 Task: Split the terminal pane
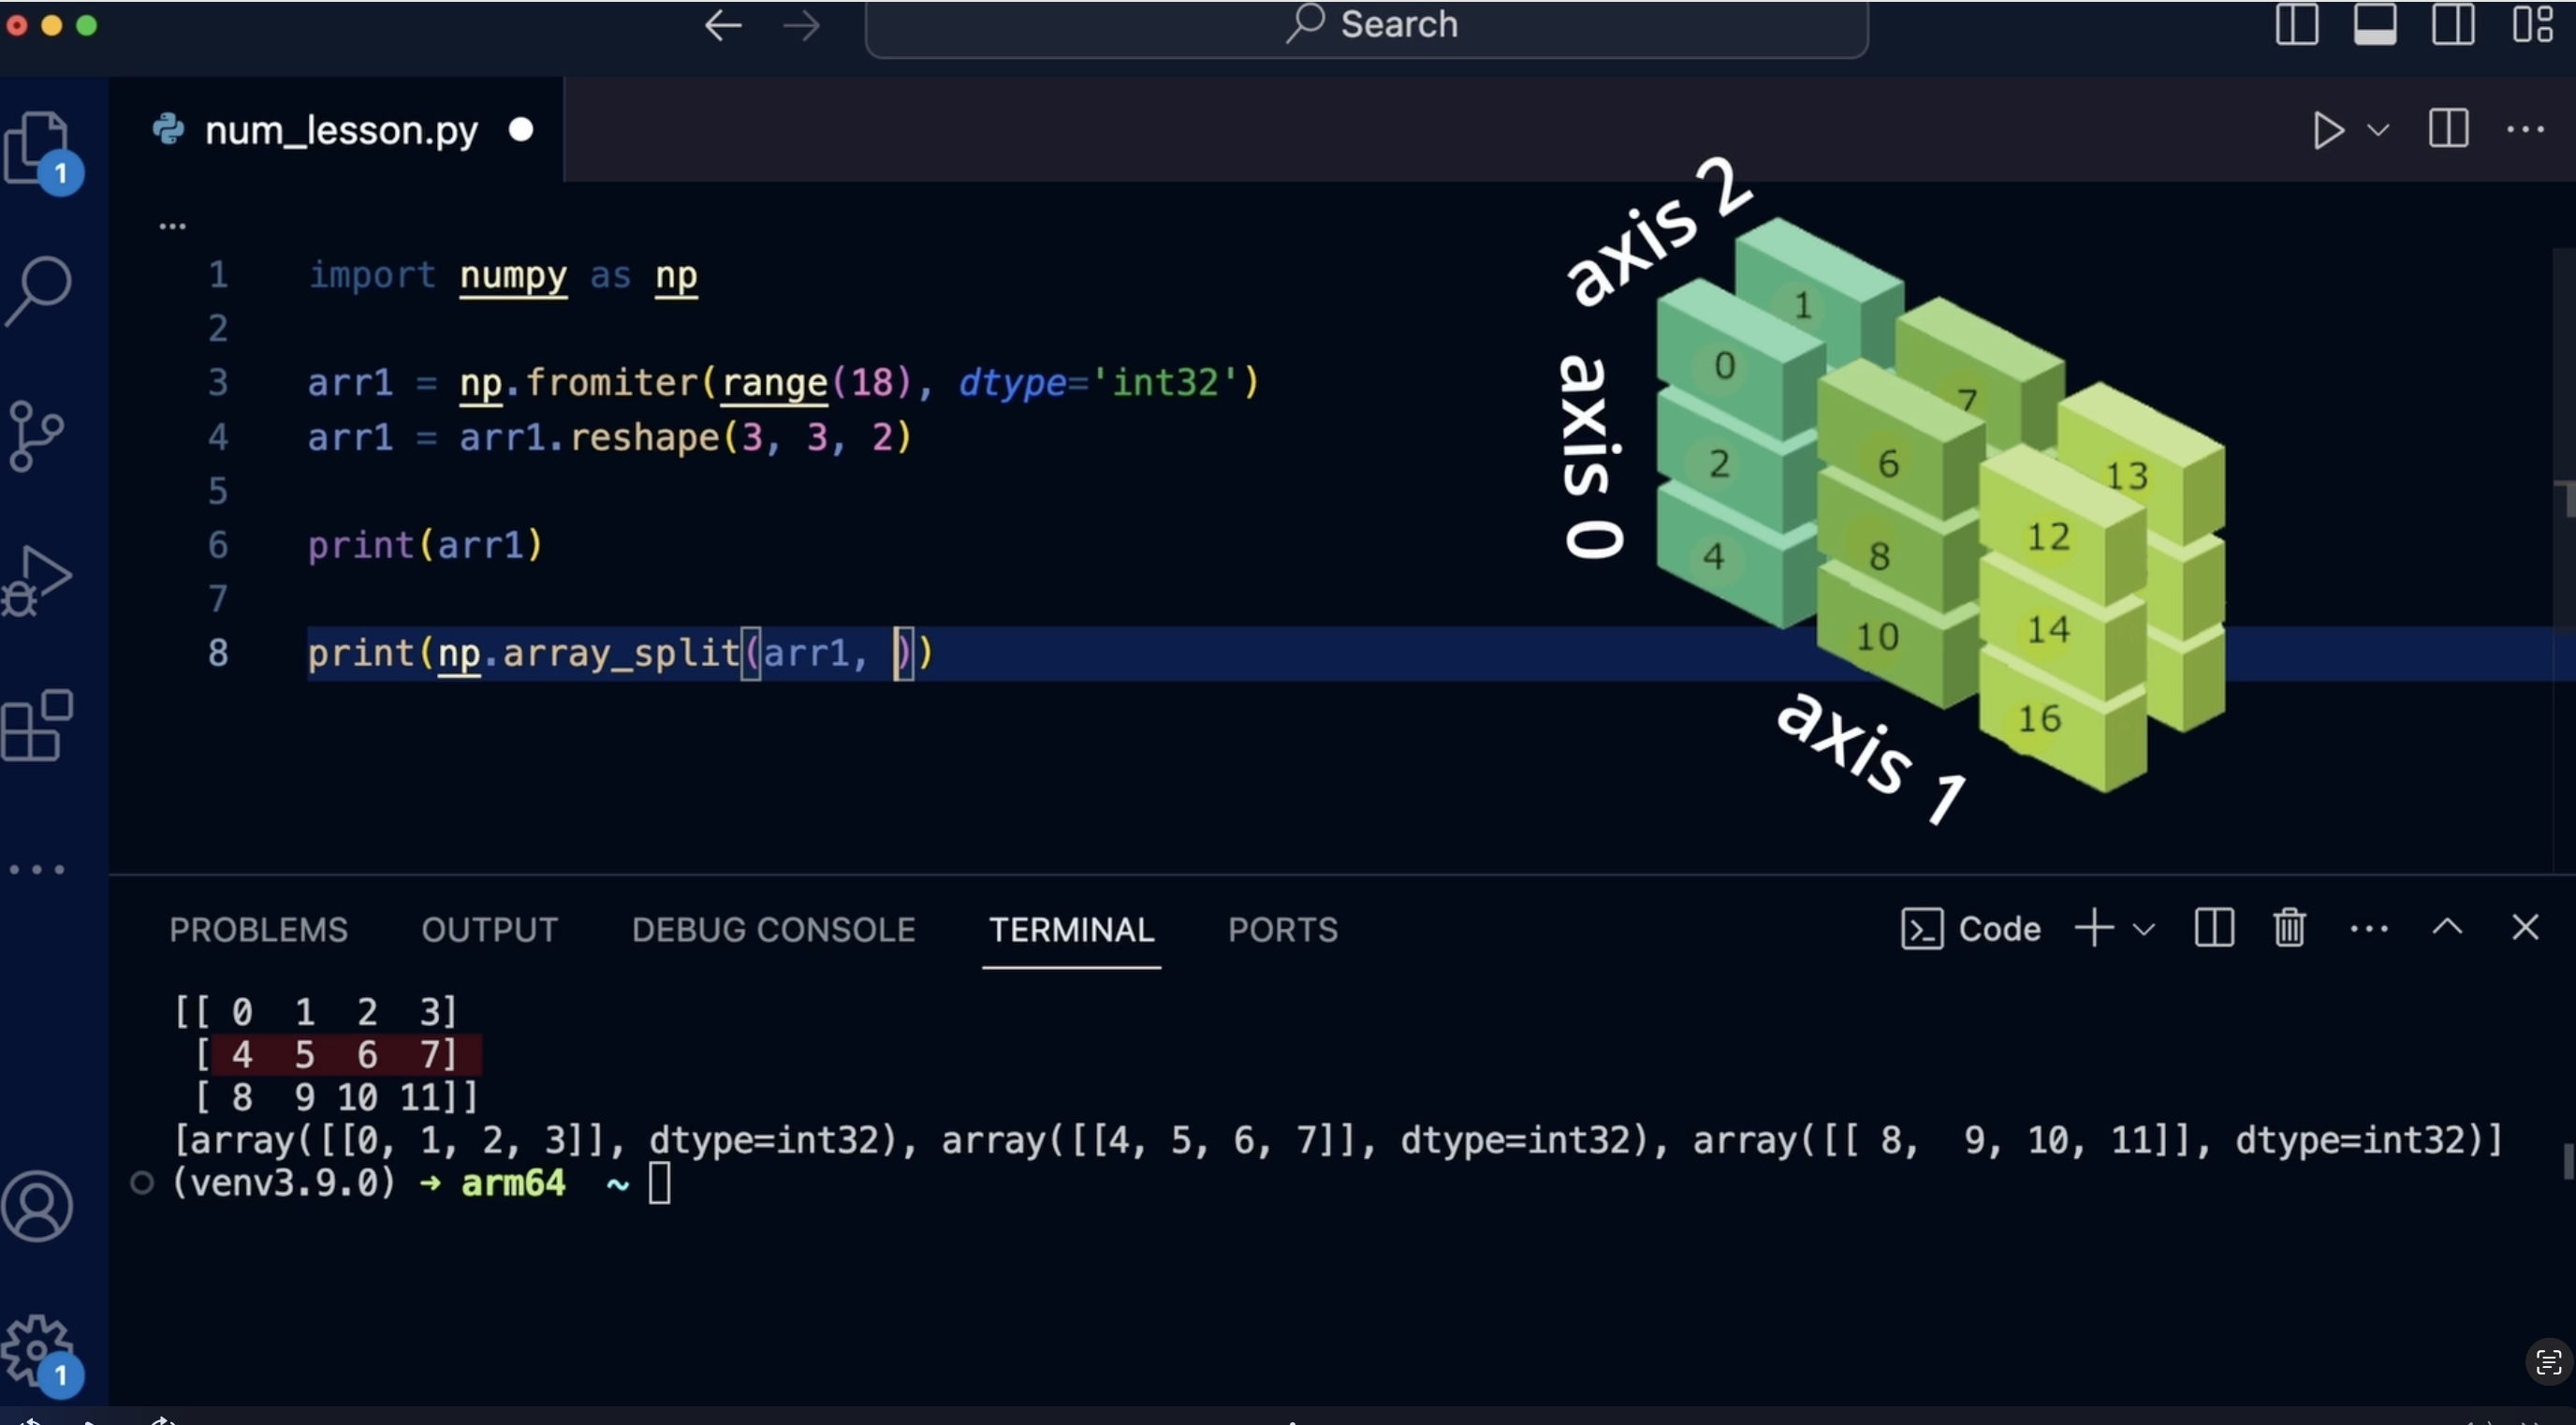pos(2214,928)
